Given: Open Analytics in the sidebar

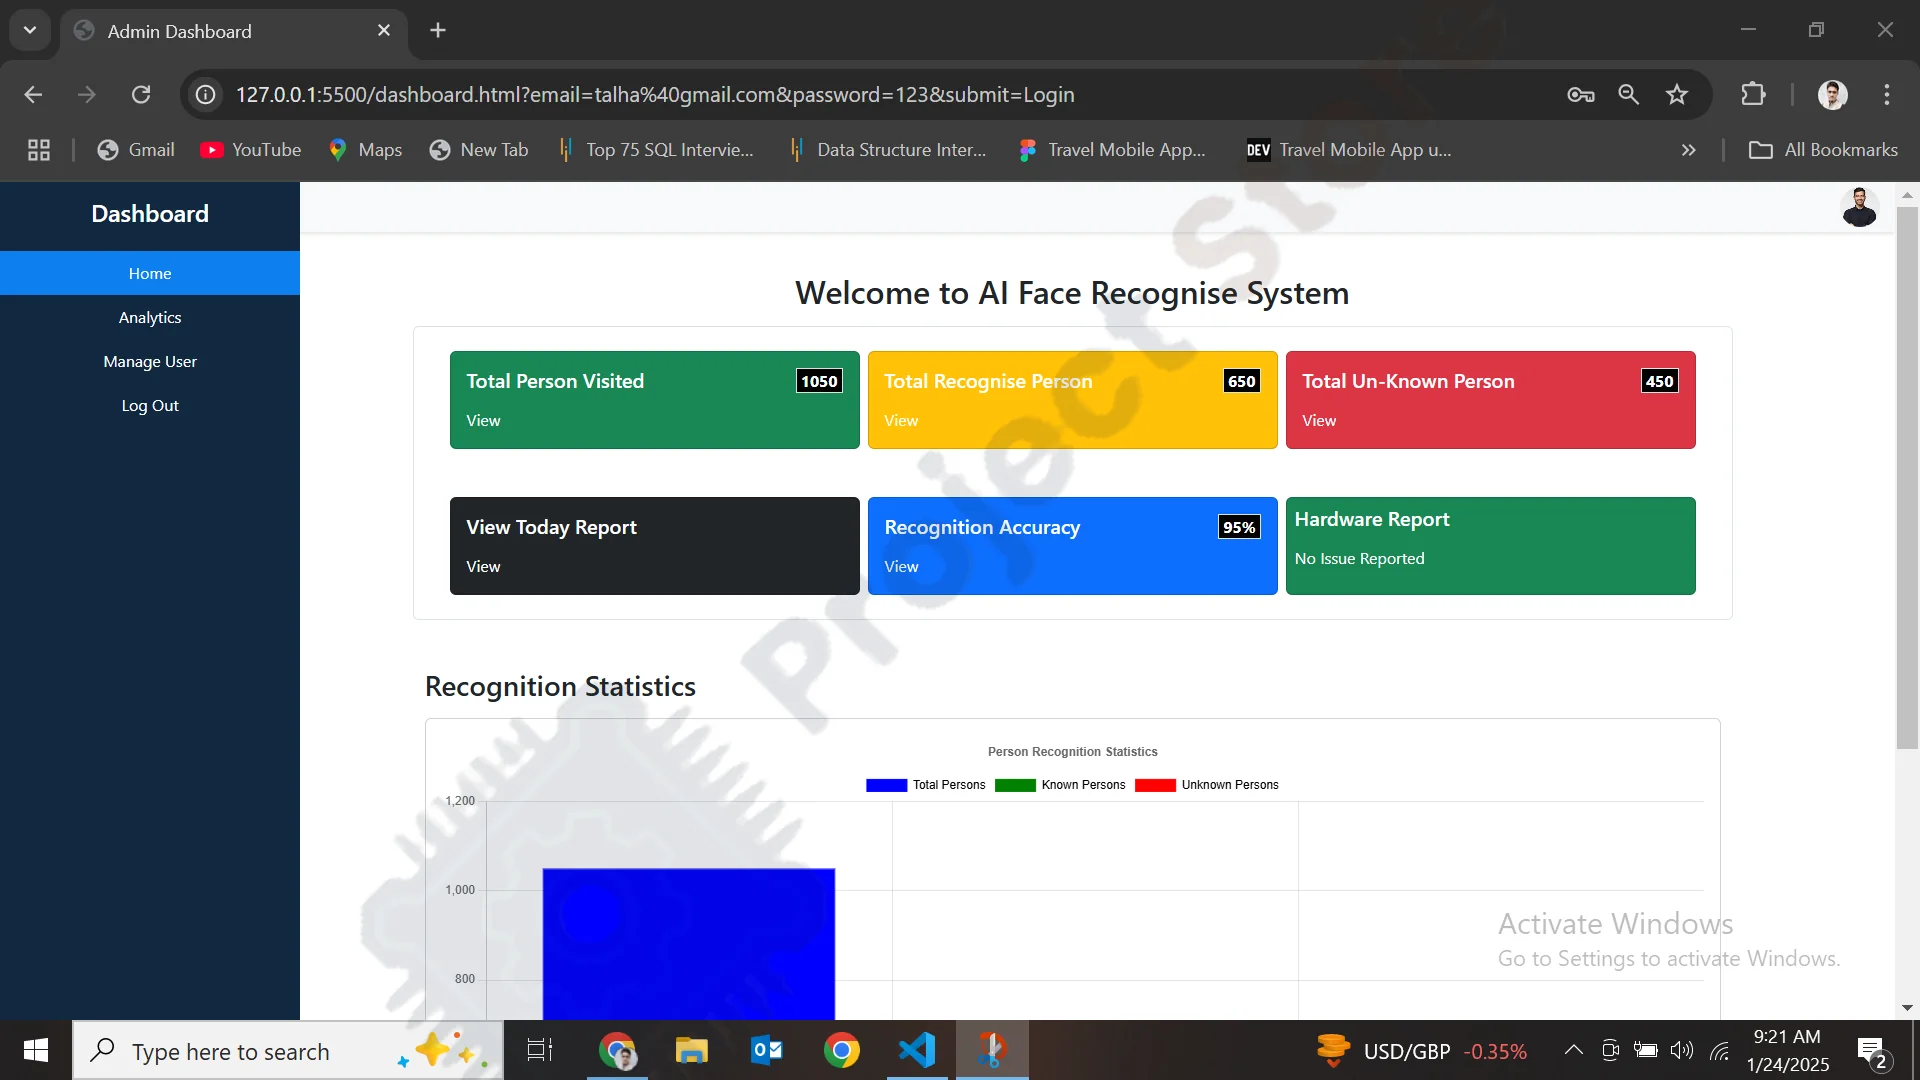Looking at the screenshot, I should coord(150,317).
